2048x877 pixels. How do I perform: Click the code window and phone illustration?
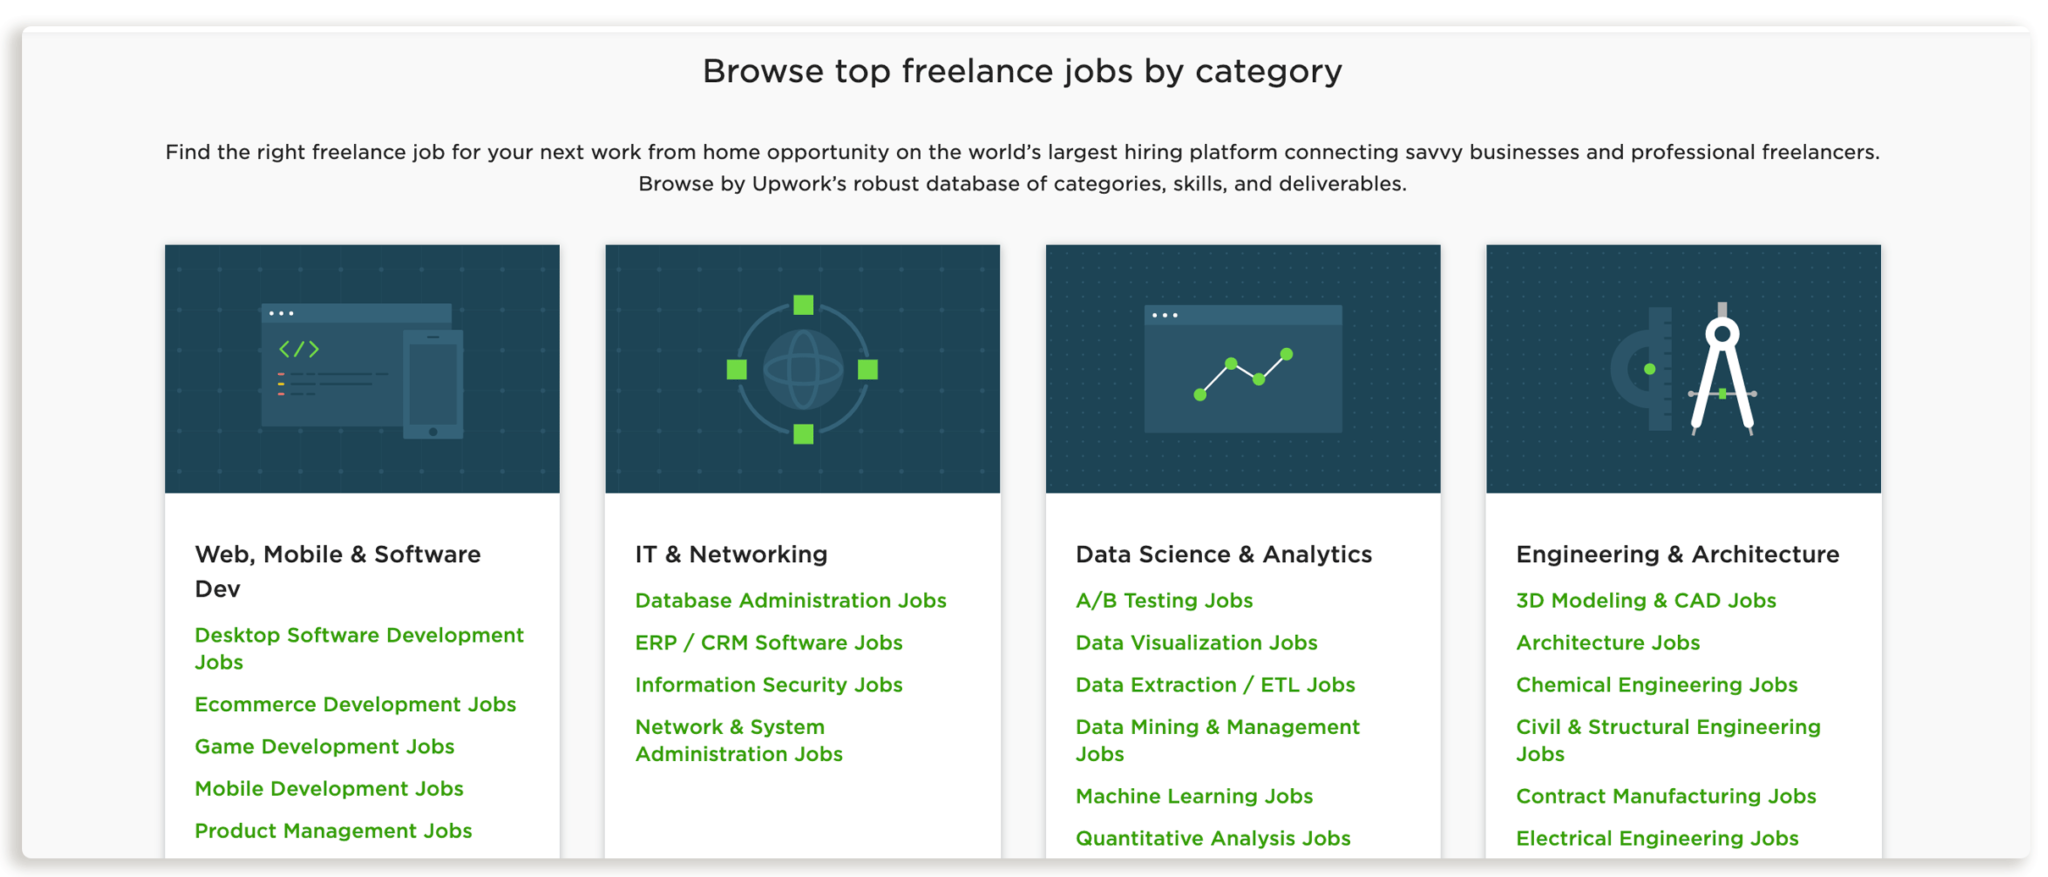(362, 369)
